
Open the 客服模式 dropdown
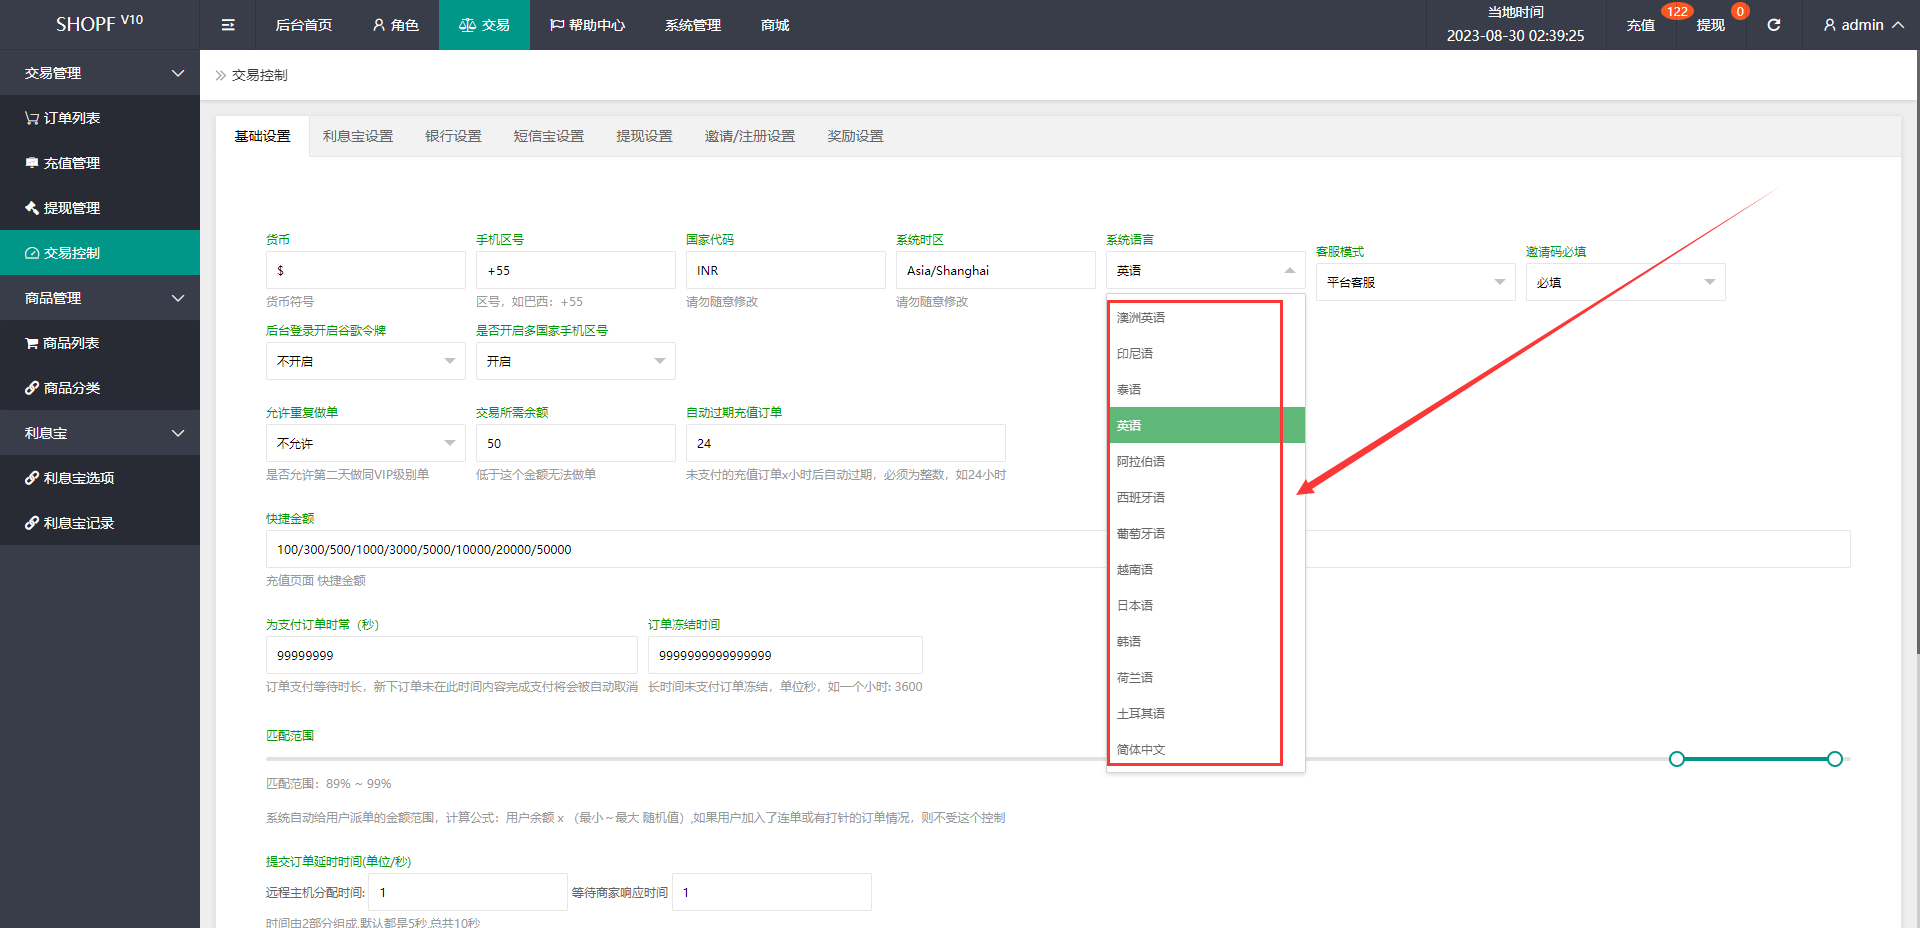pos(1414,283)
